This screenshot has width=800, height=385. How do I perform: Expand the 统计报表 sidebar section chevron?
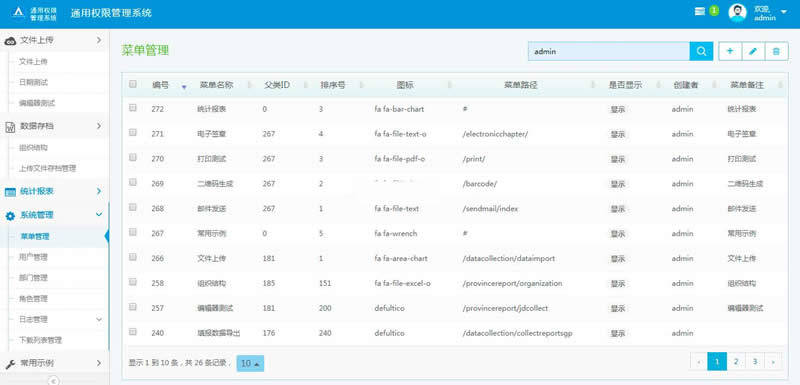click(x=99, y=191)
